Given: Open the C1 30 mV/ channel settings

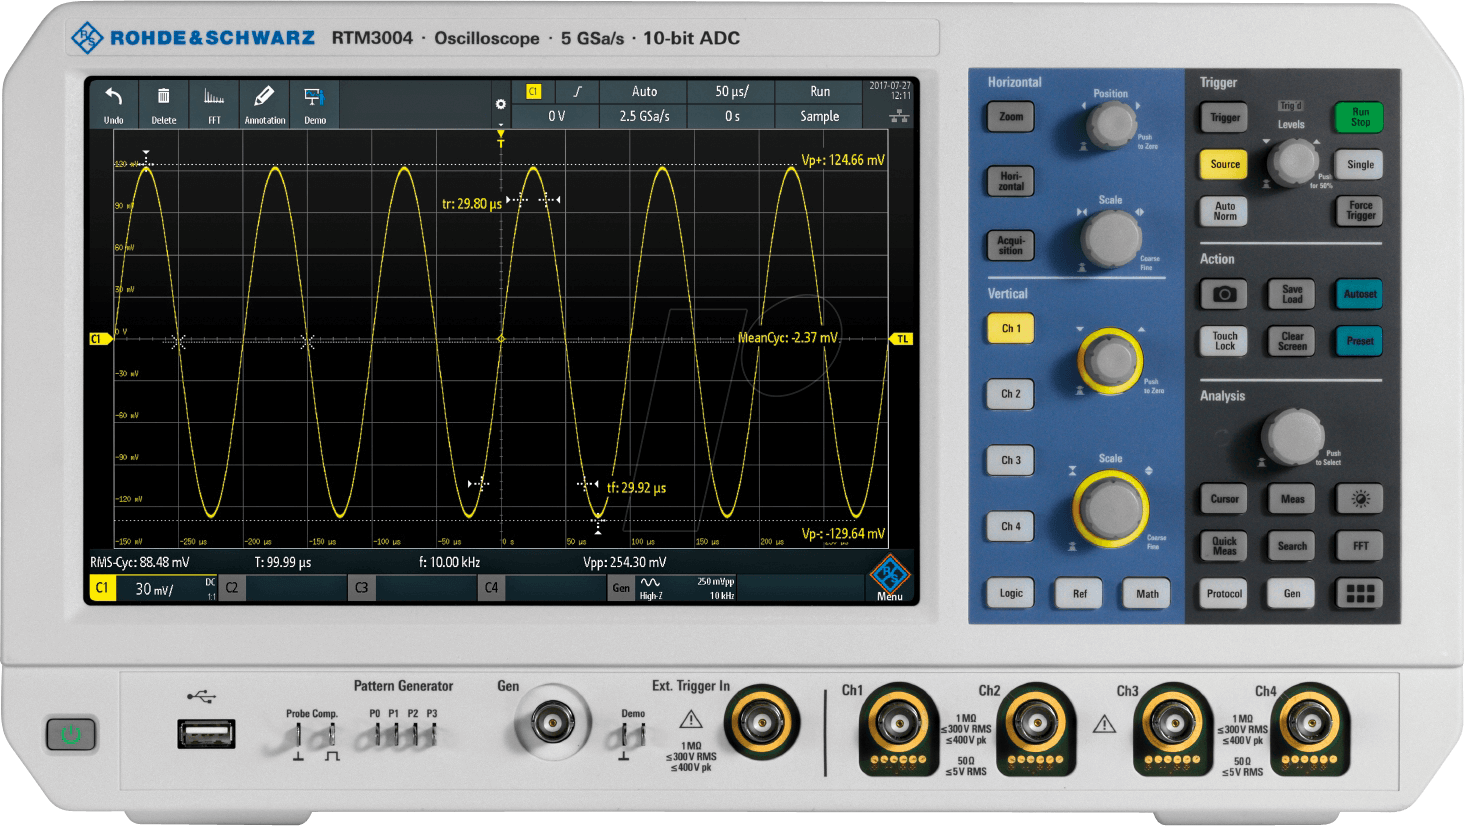Looking at the screenshot, I should coord(155,589).
